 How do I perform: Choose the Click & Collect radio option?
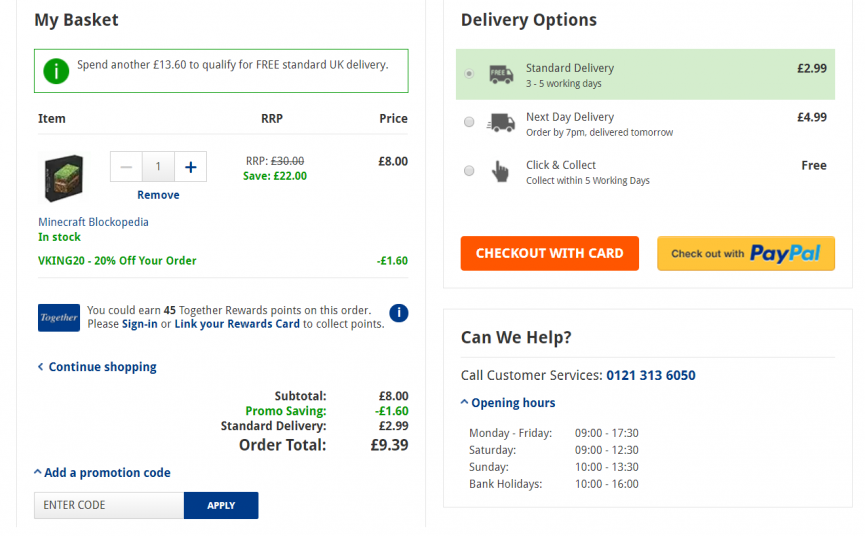[x=469, y=170]
